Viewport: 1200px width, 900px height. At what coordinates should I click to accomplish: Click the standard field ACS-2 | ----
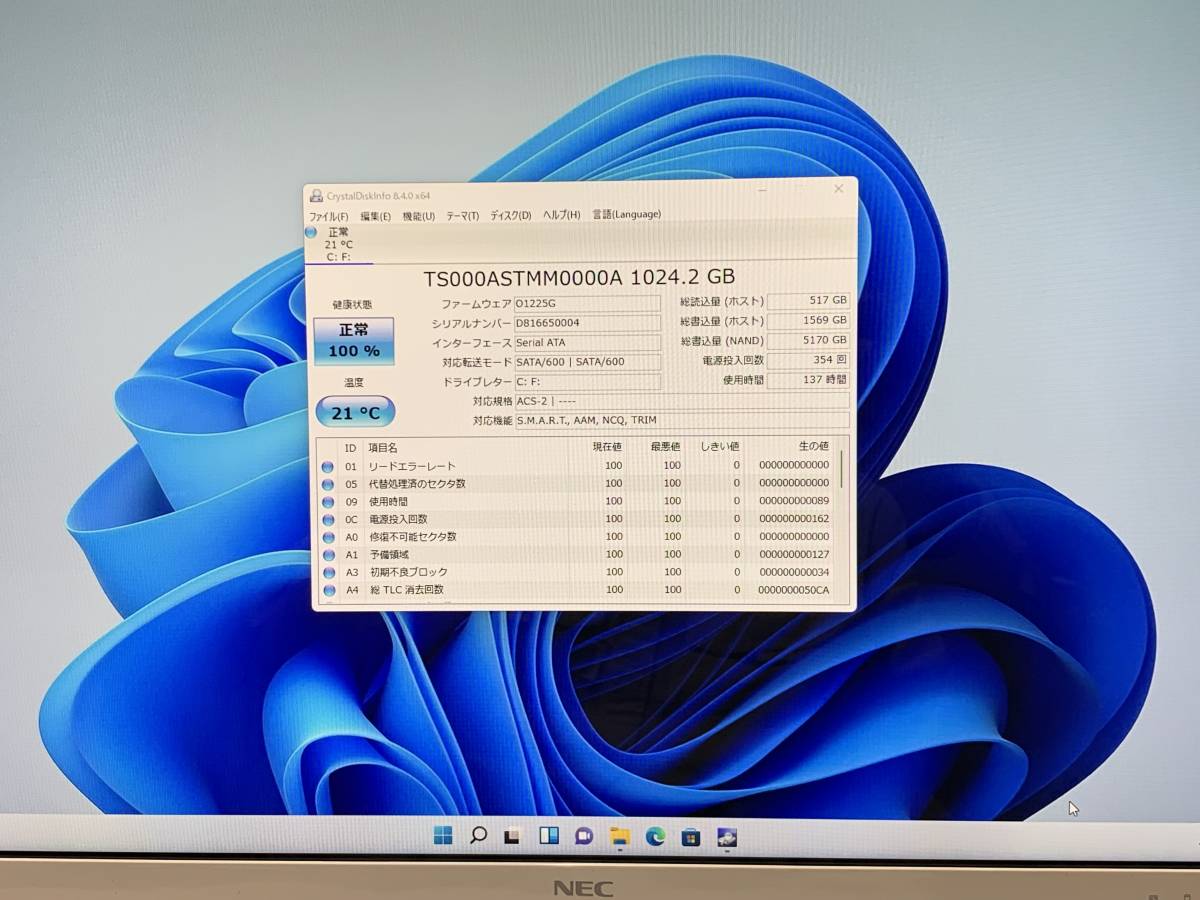[x=682, y=401]
